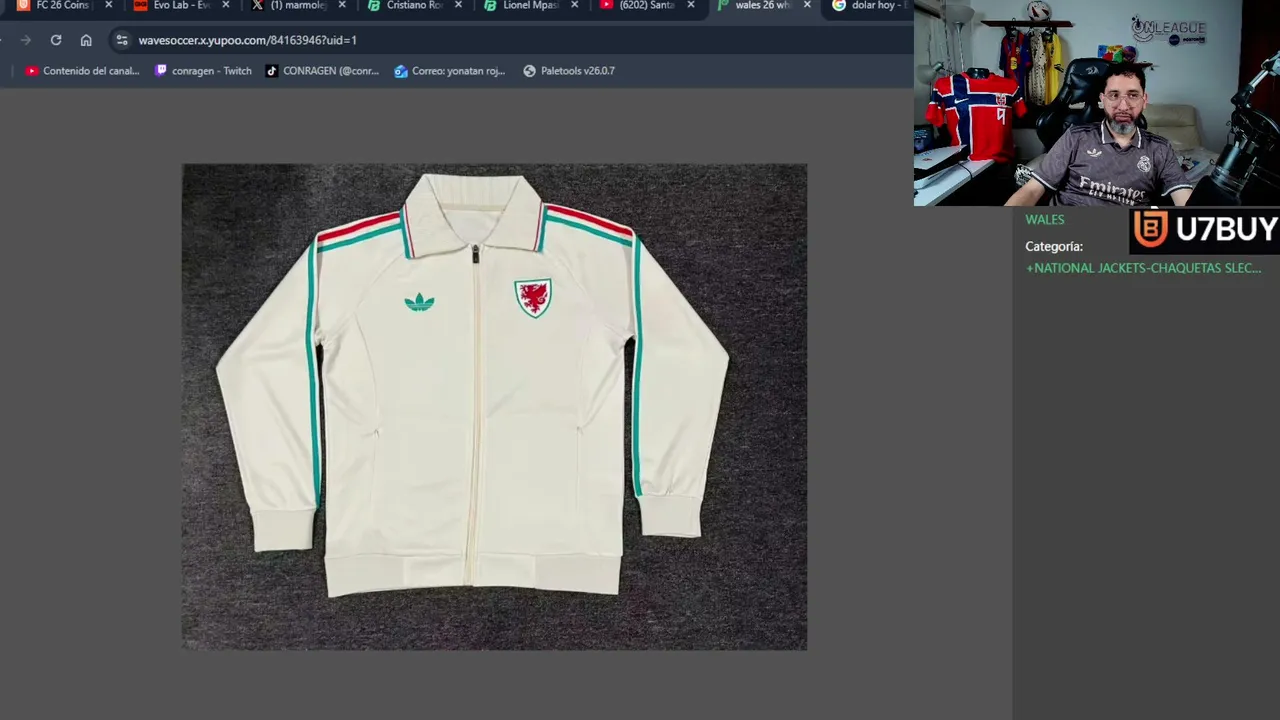Viewport: 1280px width, 720px height.
Task: Open the WALES album title link
Action: point(1044,220)
